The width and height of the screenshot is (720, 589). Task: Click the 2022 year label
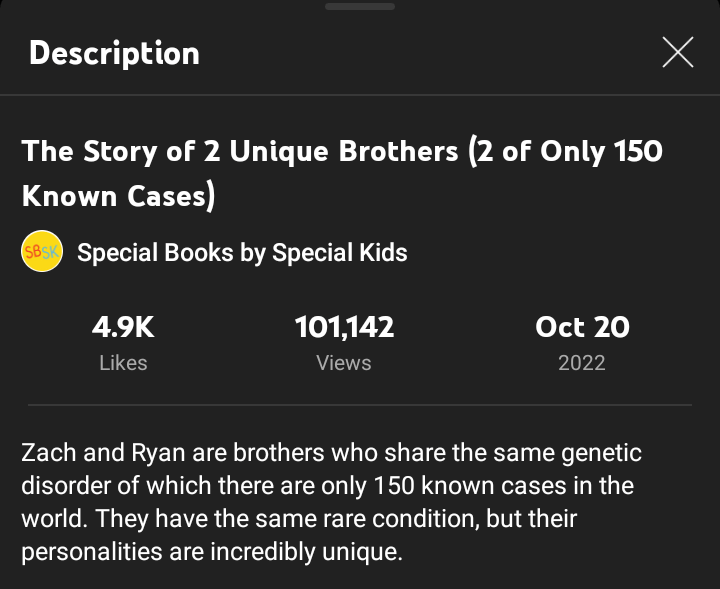coord(582,363)
